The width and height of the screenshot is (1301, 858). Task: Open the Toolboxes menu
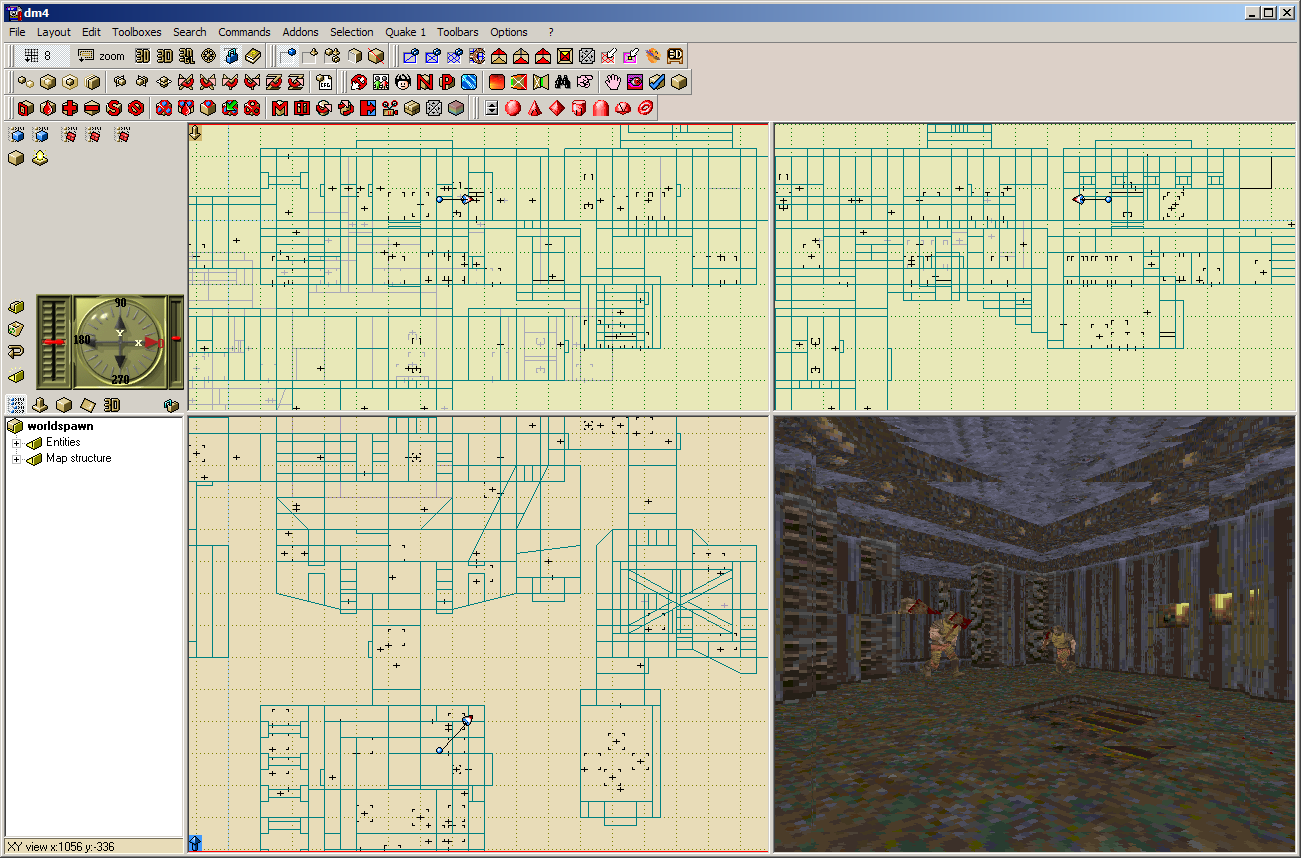click(x=136, y=32)
